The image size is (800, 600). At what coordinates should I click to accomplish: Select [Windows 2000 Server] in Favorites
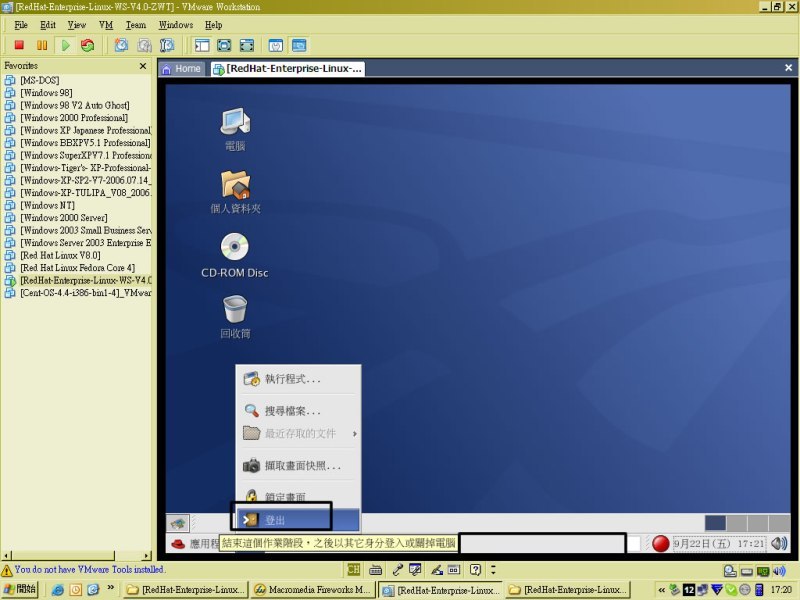64,218
